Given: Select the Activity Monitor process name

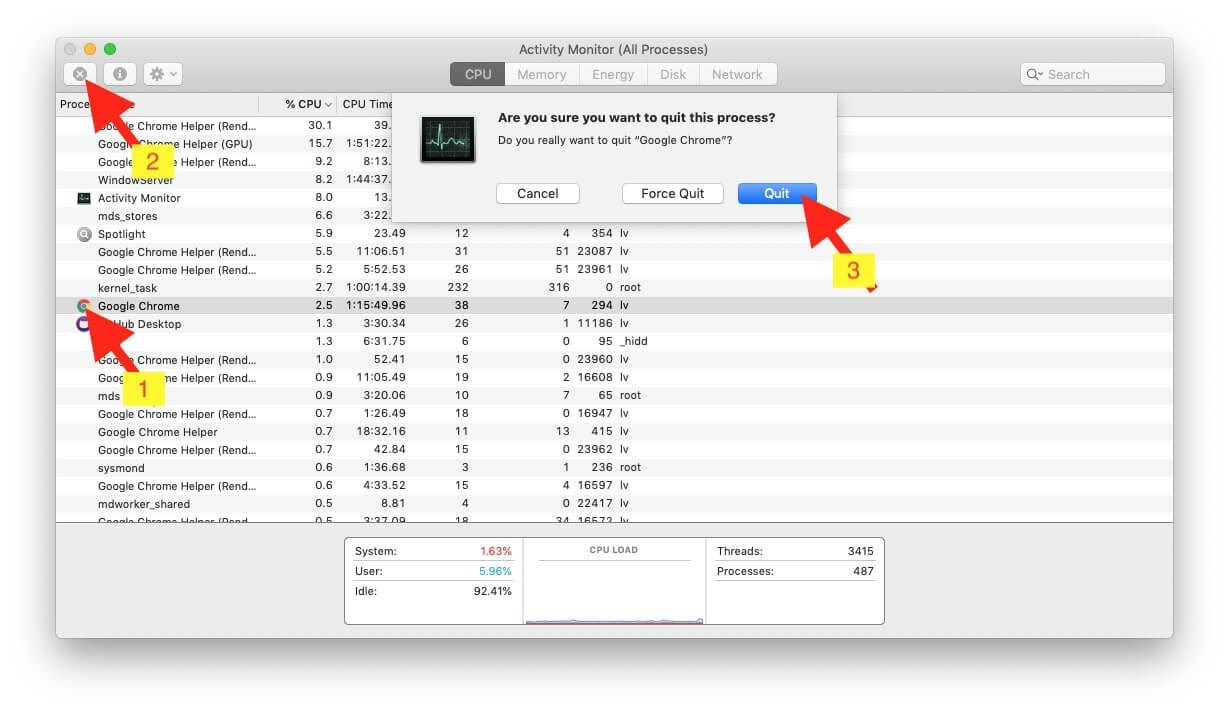Looking at the screenshot, I should pyautogui.click(x=139, y=198).
